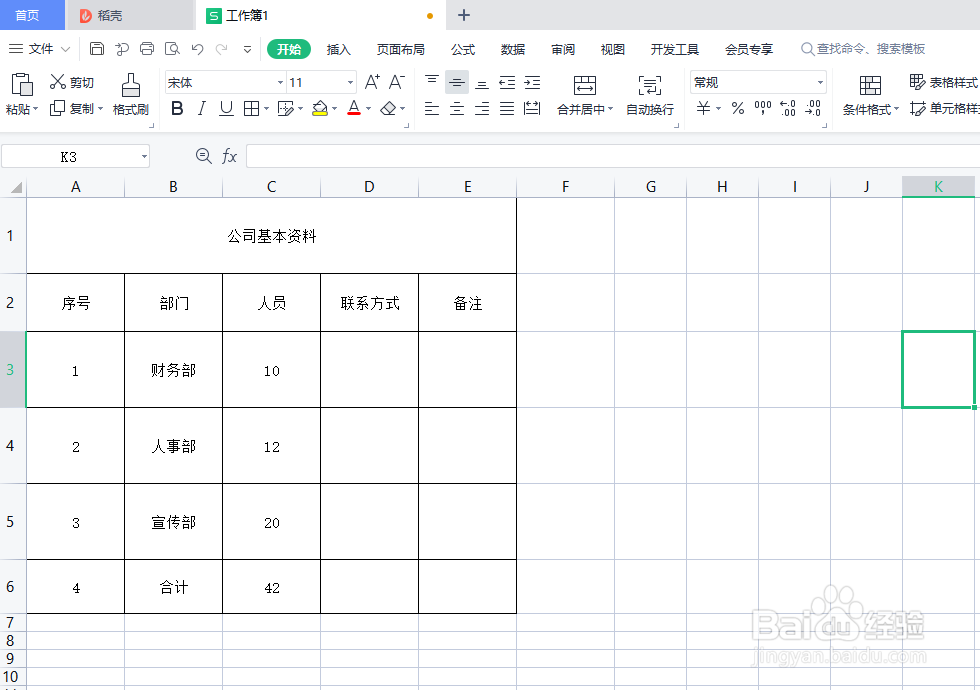Click the center alignment icon
The width and height of the screenshot is (980, 690).
(456, 108)
